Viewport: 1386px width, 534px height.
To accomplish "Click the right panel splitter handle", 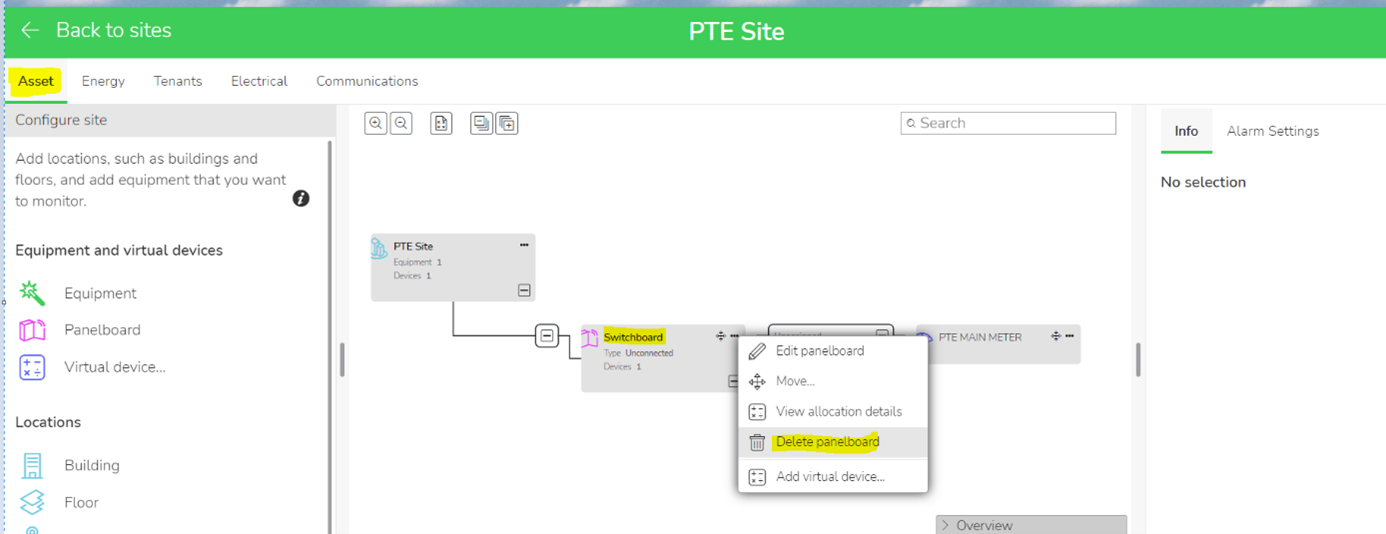I will (x=1138, y=360).
